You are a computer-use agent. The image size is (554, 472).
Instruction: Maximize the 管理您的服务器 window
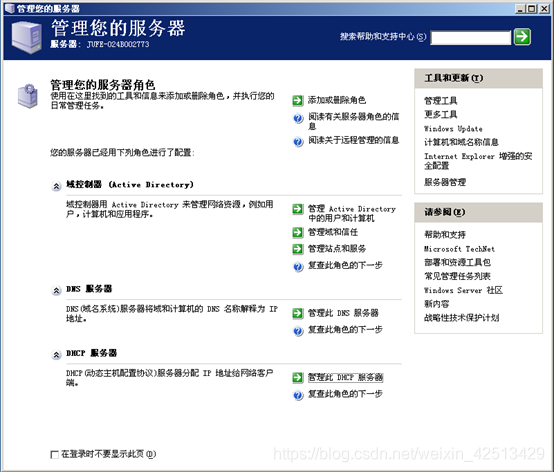coord(531,8)
